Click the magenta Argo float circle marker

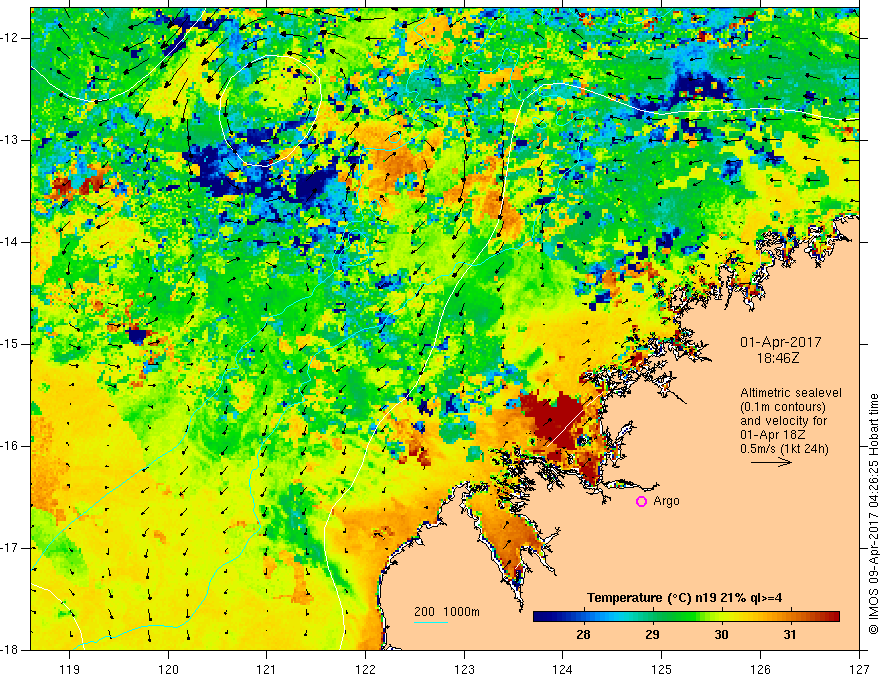click(x=641, y=502)
